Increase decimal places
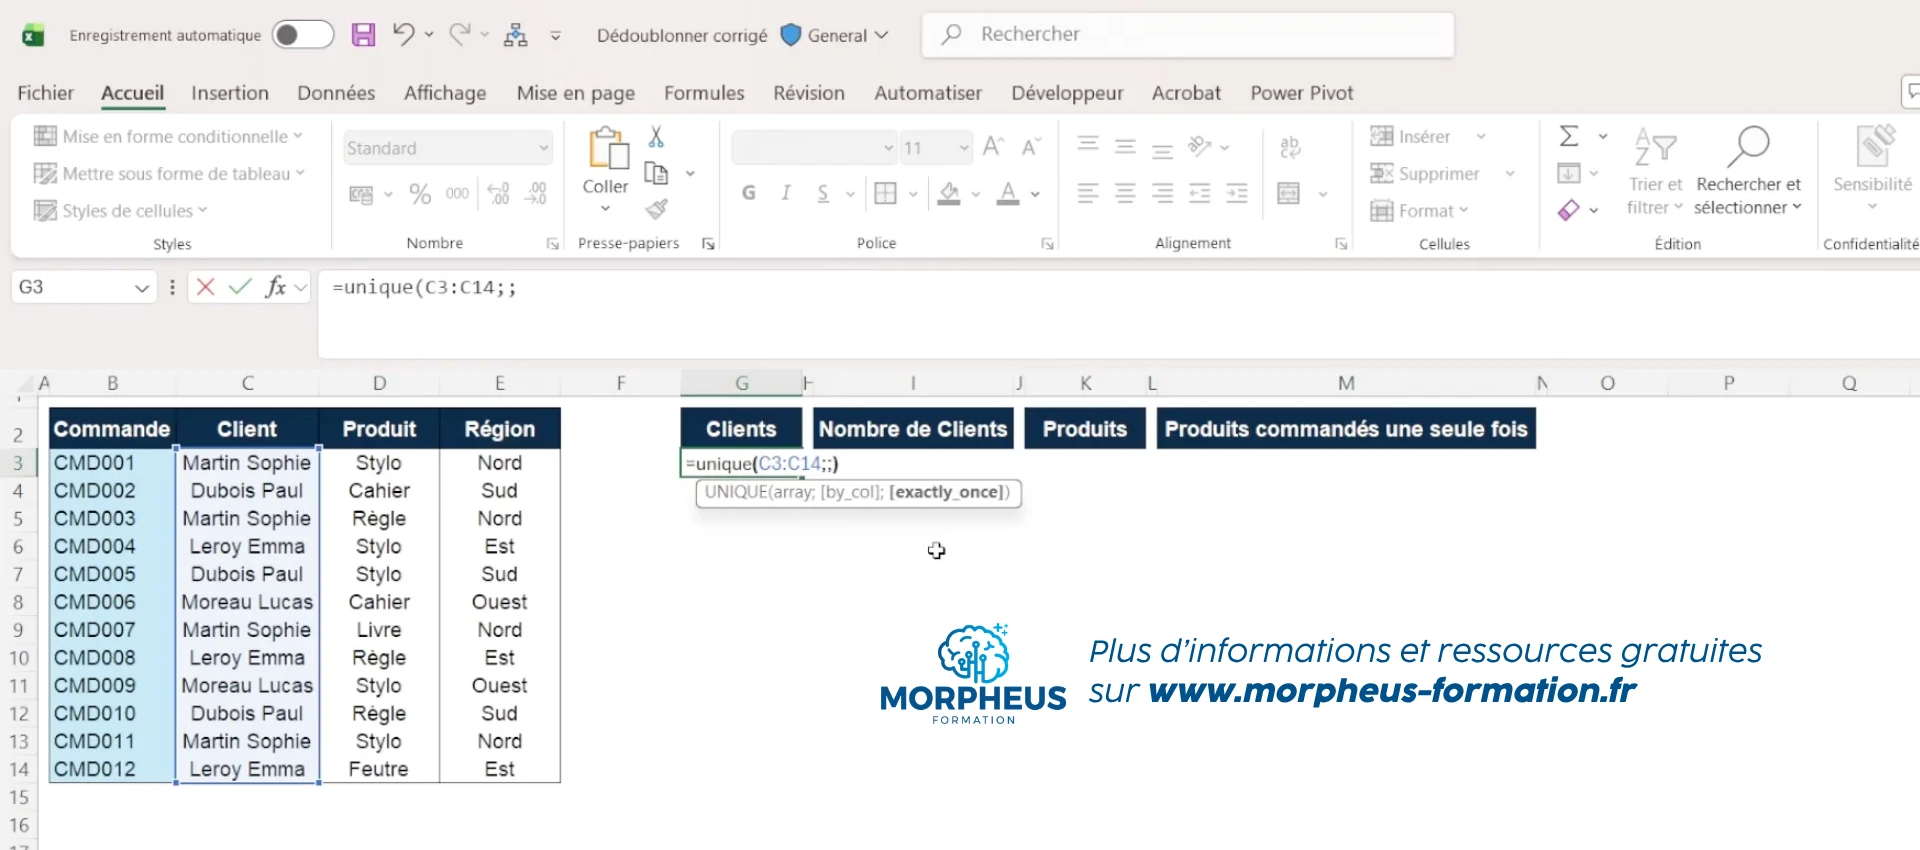 [x=498, y=194]
